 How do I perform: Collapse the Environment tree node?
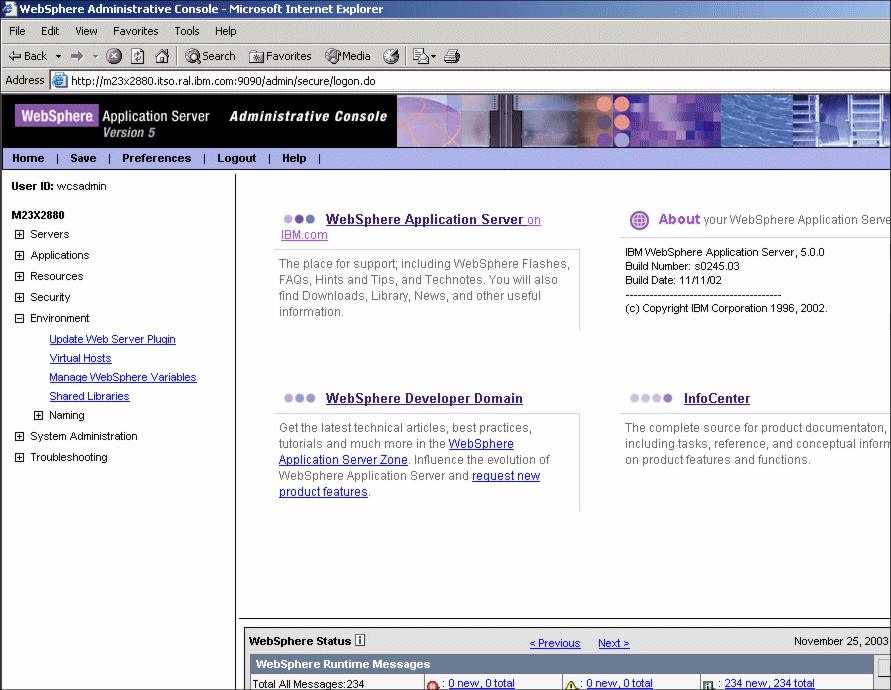(19, 318)
